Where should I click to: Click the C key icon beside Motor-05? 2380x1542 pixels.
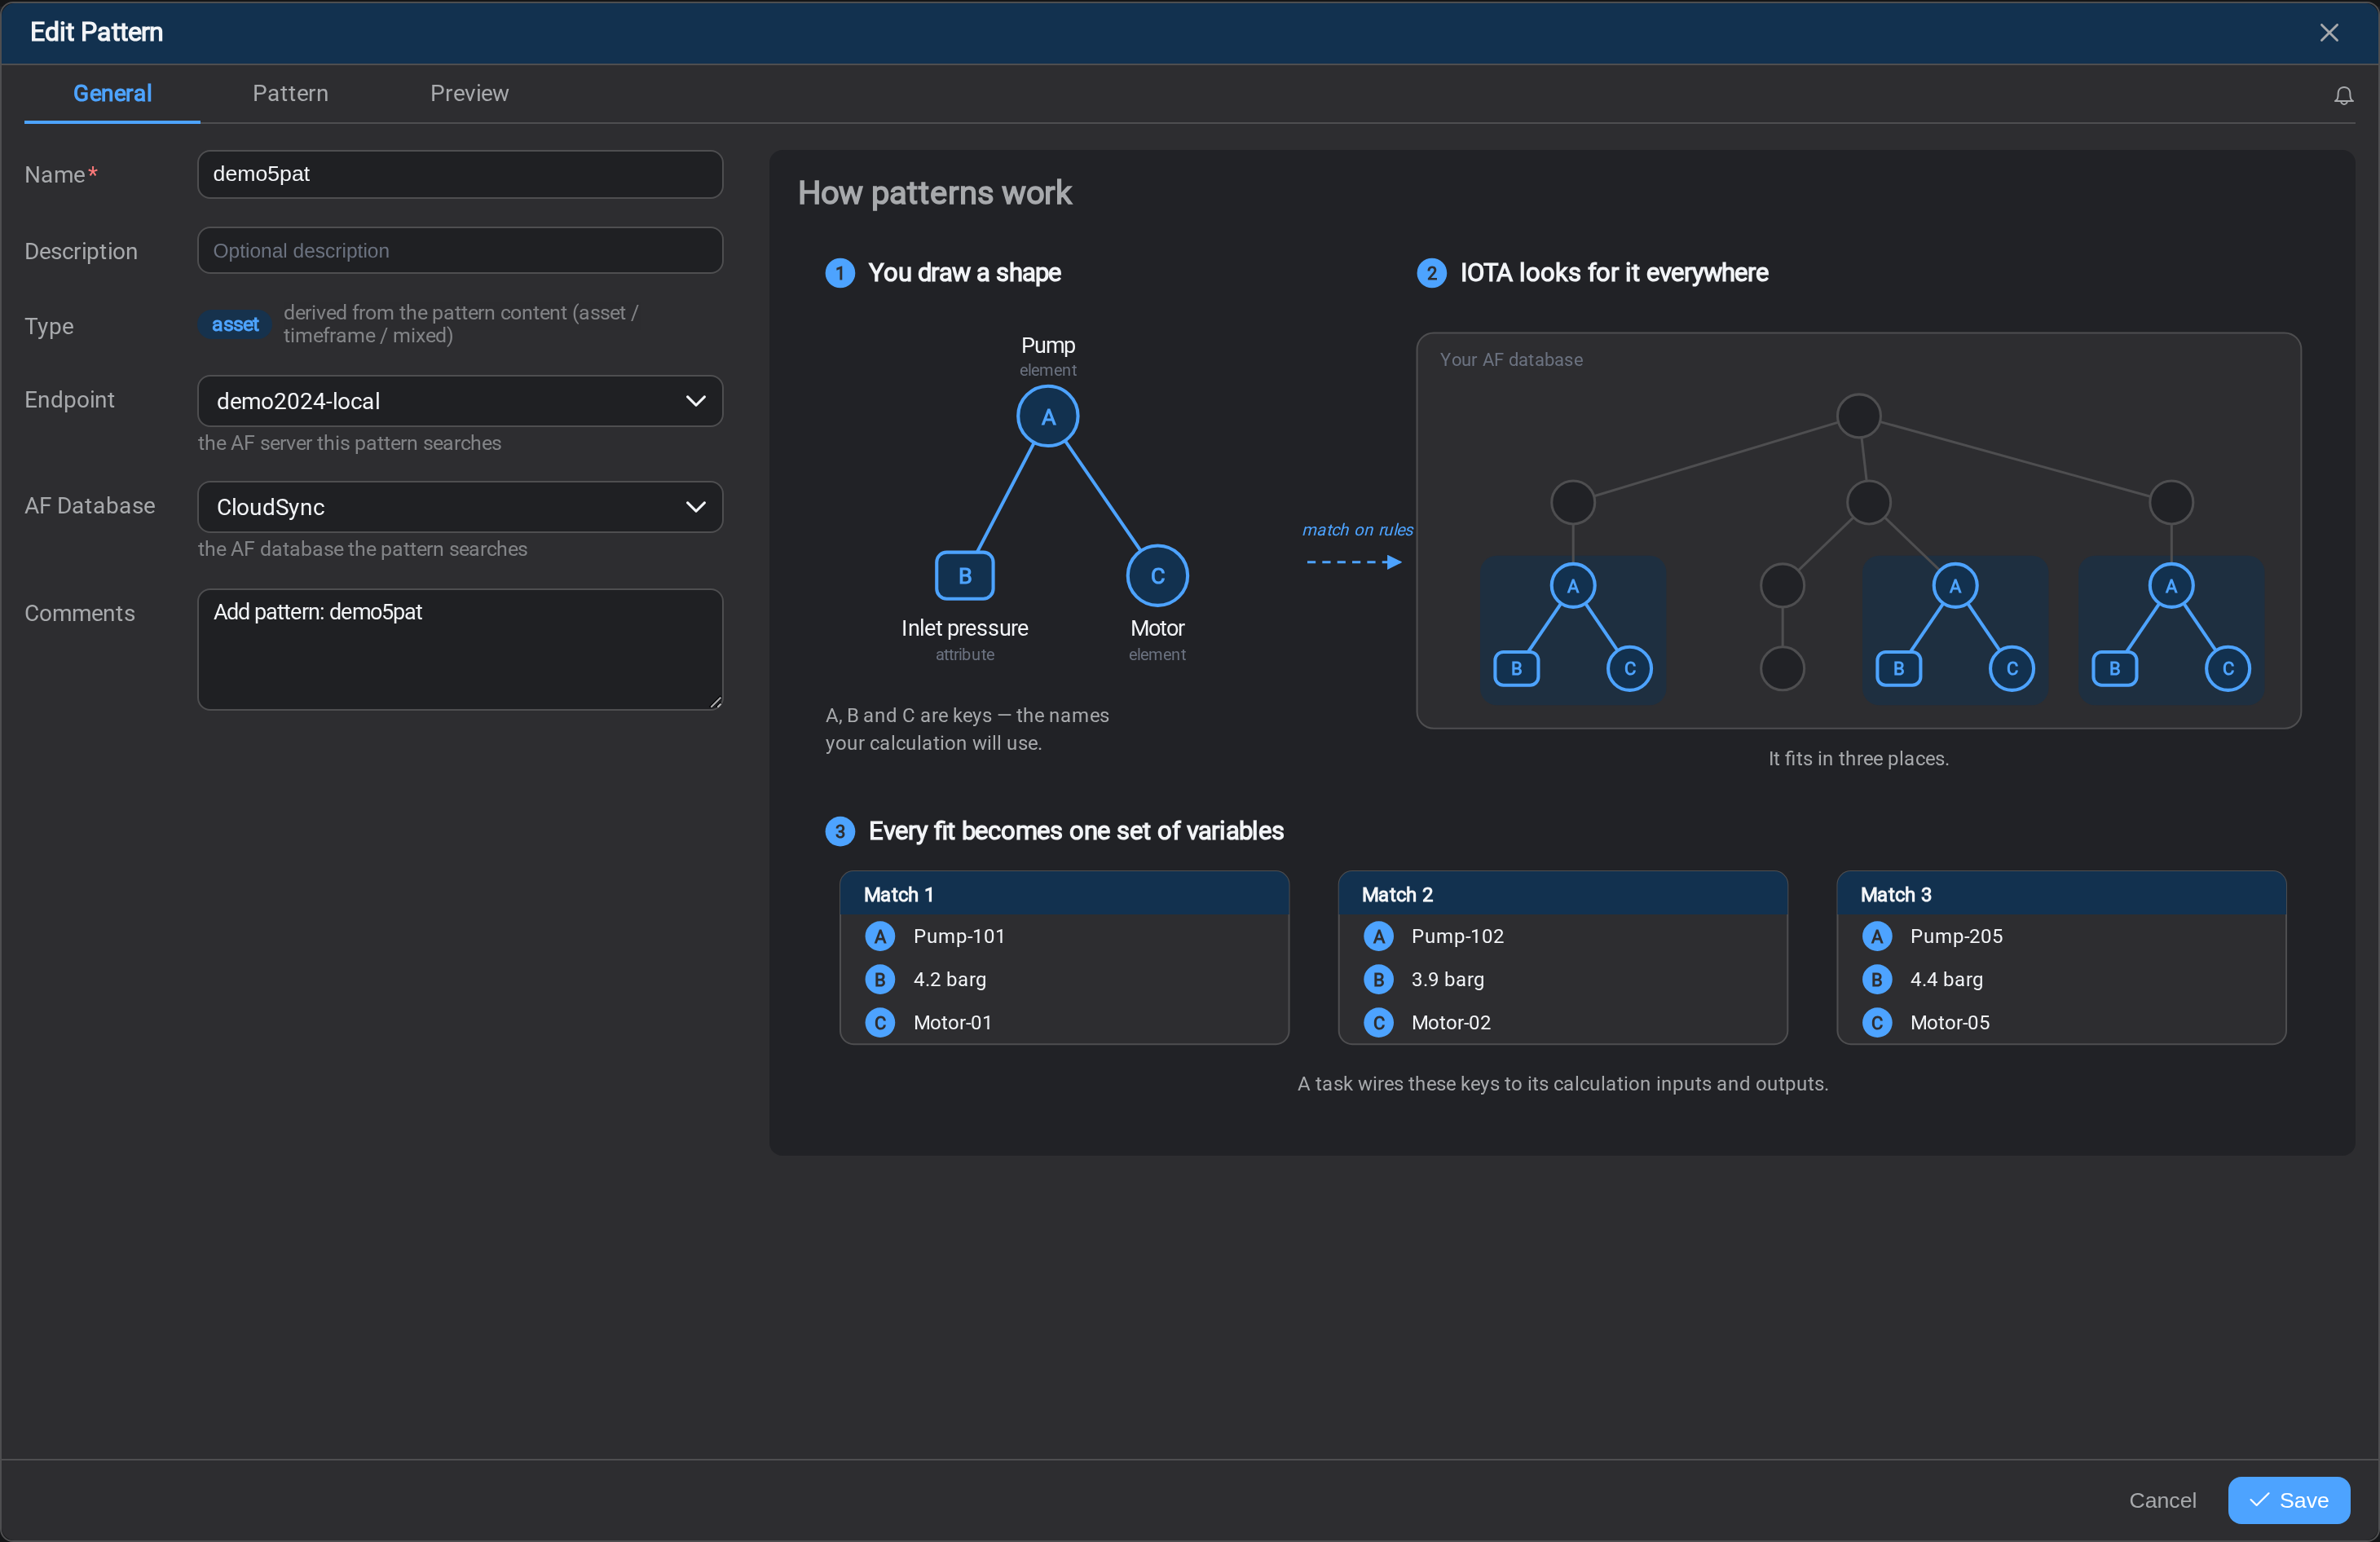(x=1876, y=1022)
